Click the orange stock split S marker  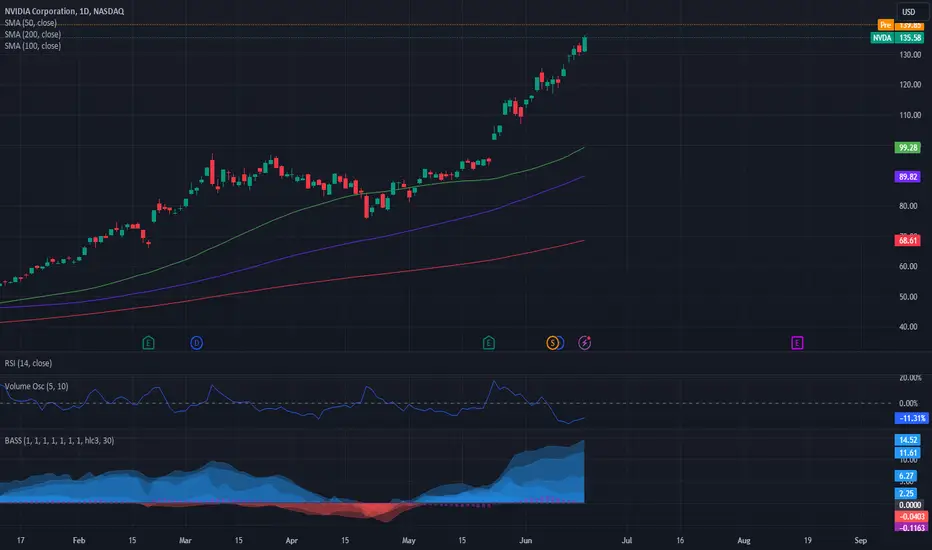[553, 343]
